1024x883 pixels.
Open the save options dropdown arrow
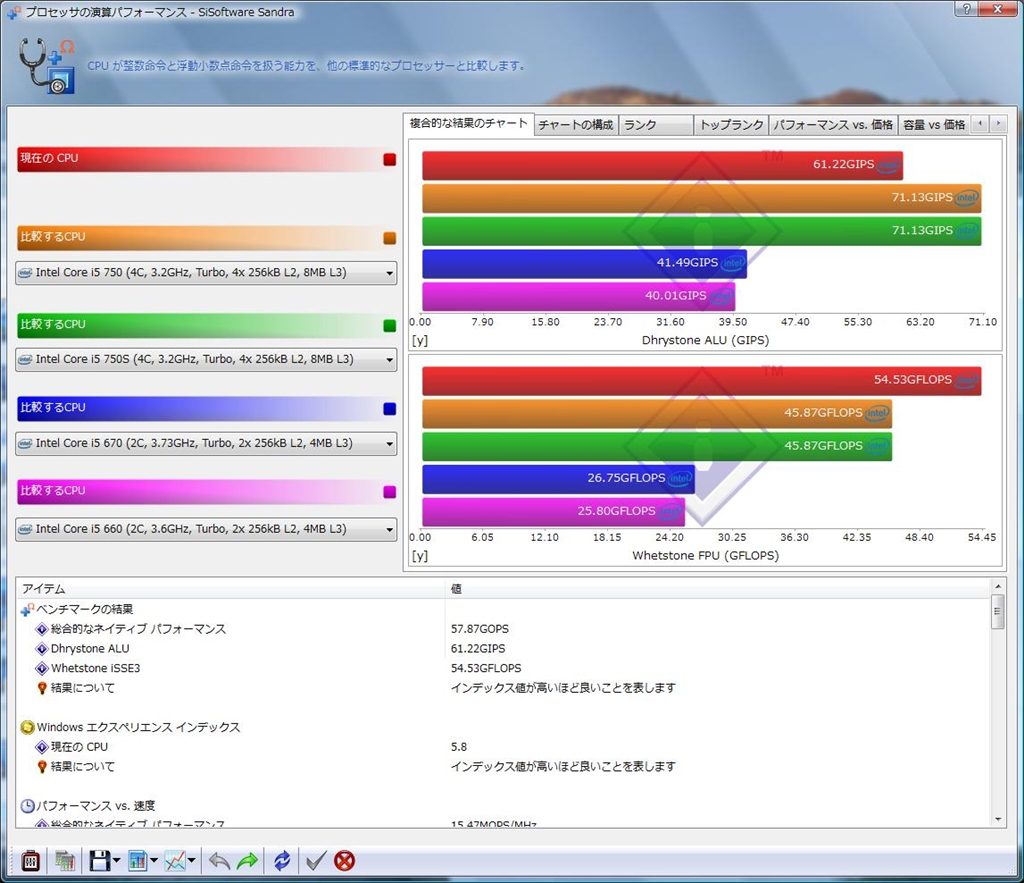(x=116, y=861)
